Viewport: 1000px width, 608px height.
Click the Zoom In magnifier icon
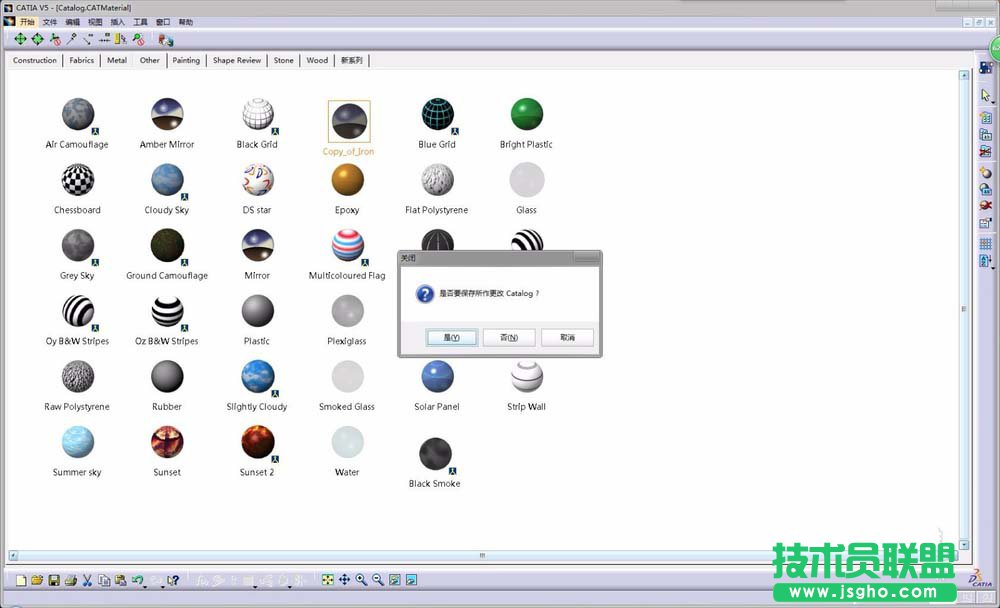[x=361, y=580]
